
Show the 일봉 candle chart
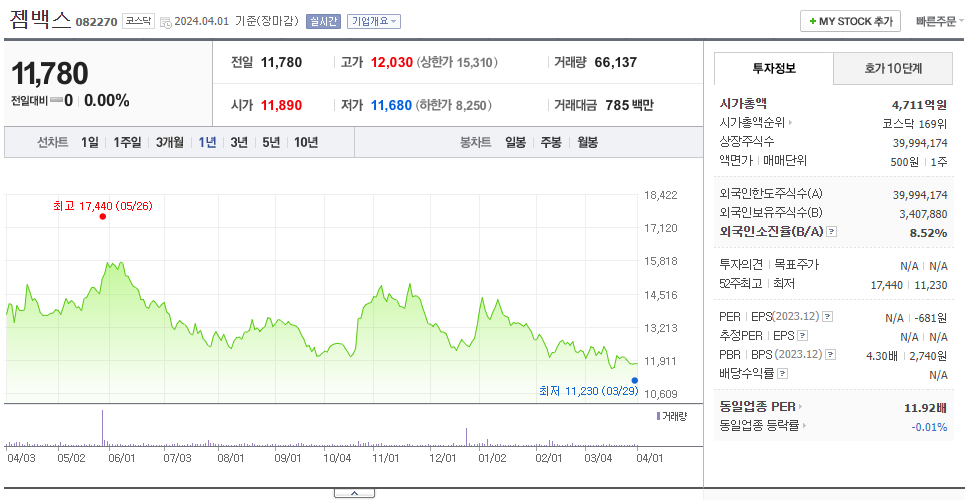coord(515,143)
